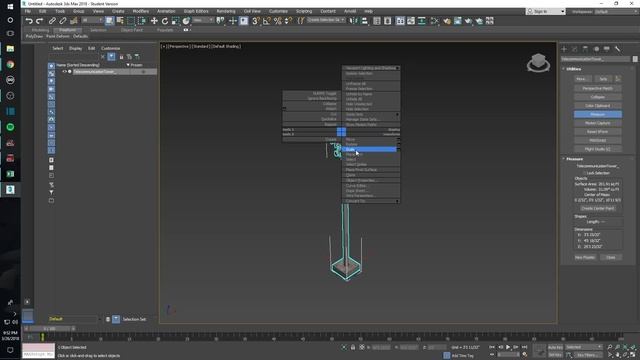Image resolution: width=640 pixels, height=360 pixels.
Task: Open Scene Explorer Display menu
Action: (75, 48)
